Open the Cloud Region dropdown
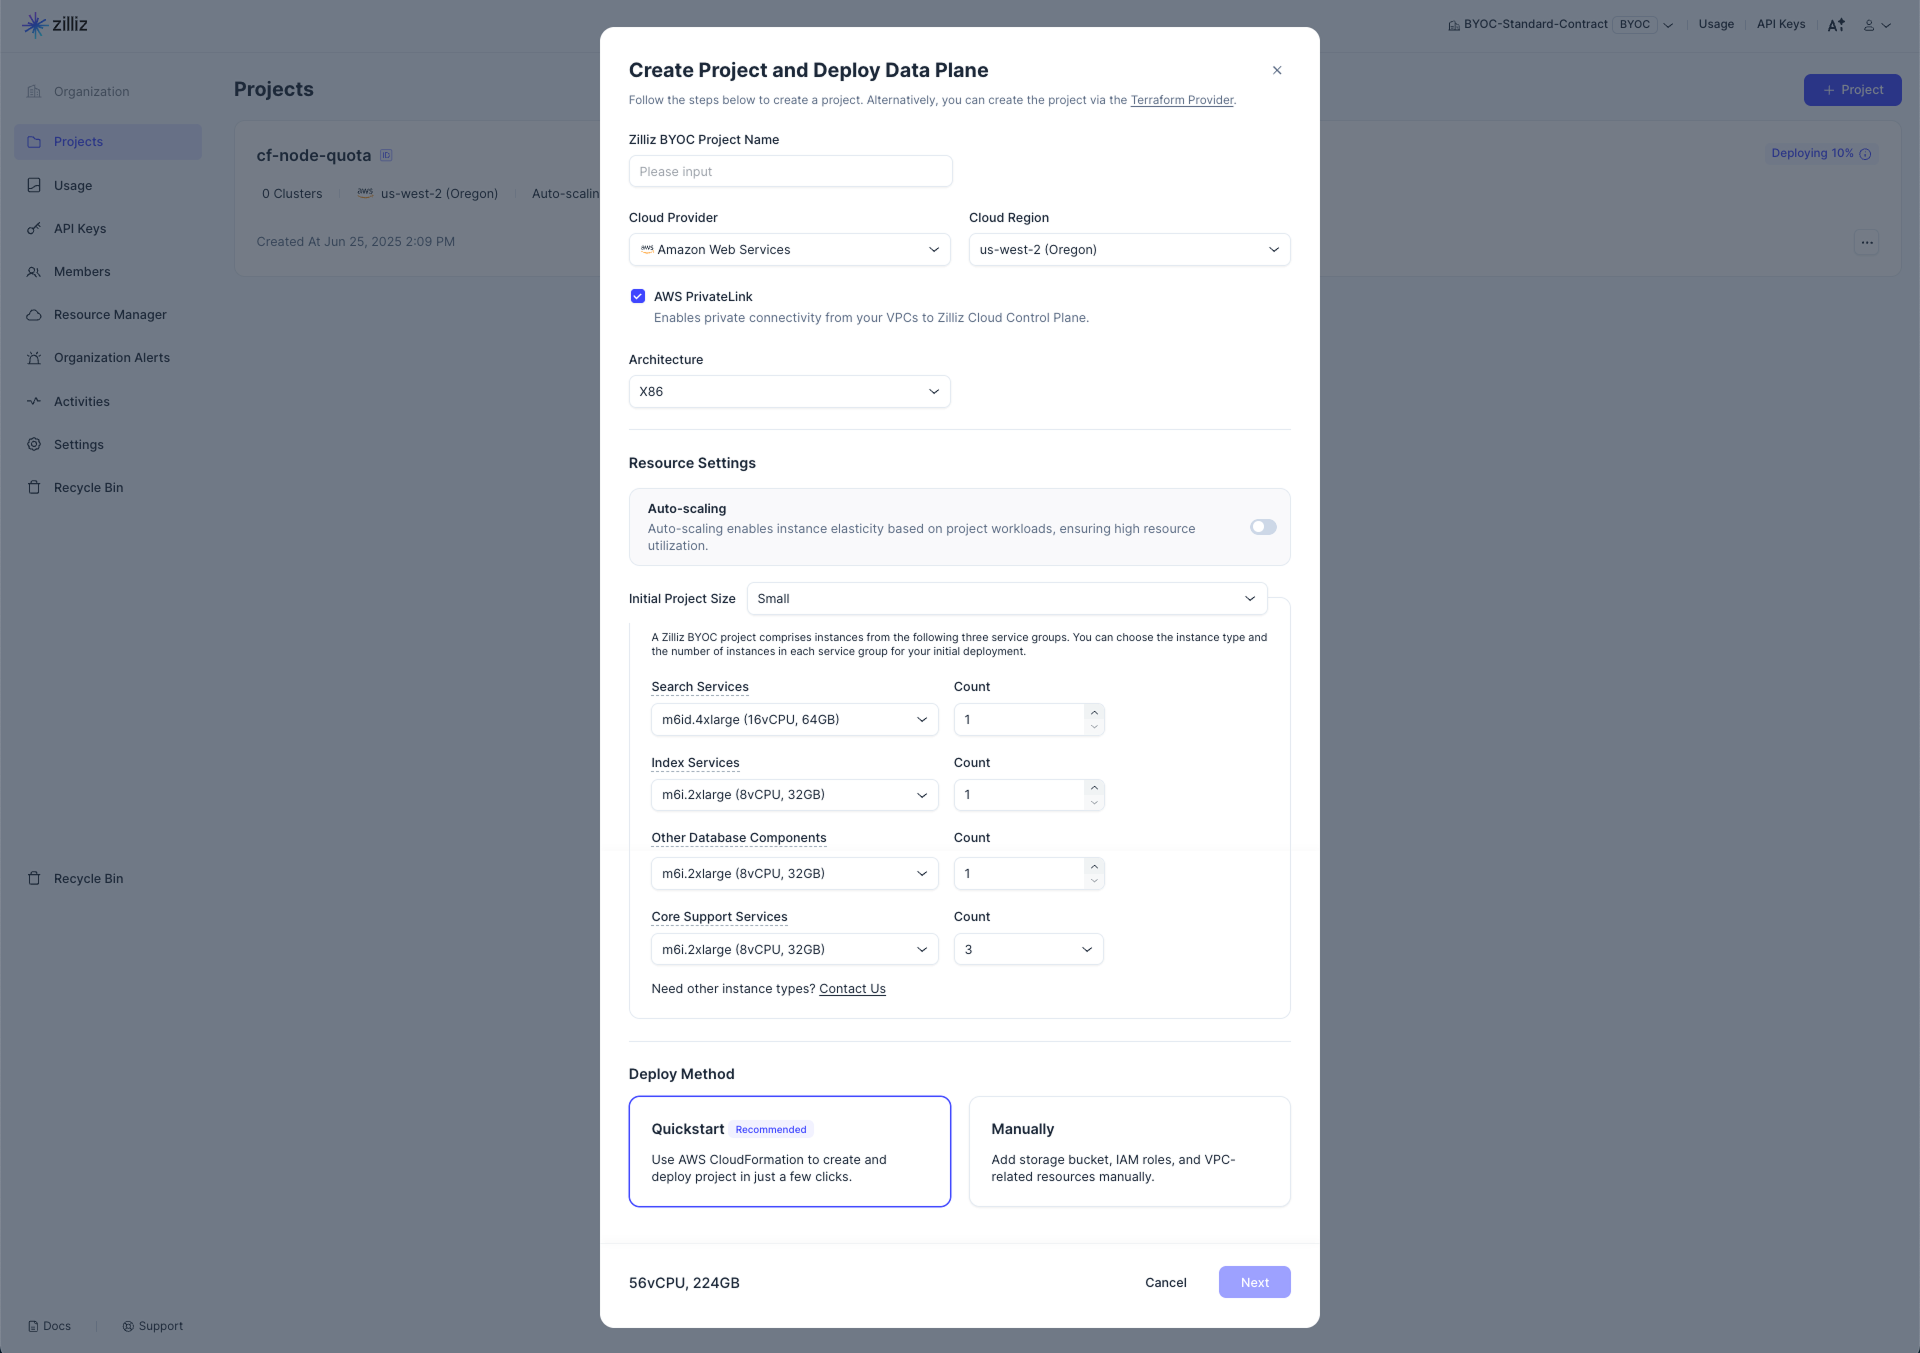The width and height of the screenshot is (1920, 1353). [1129, 249]
